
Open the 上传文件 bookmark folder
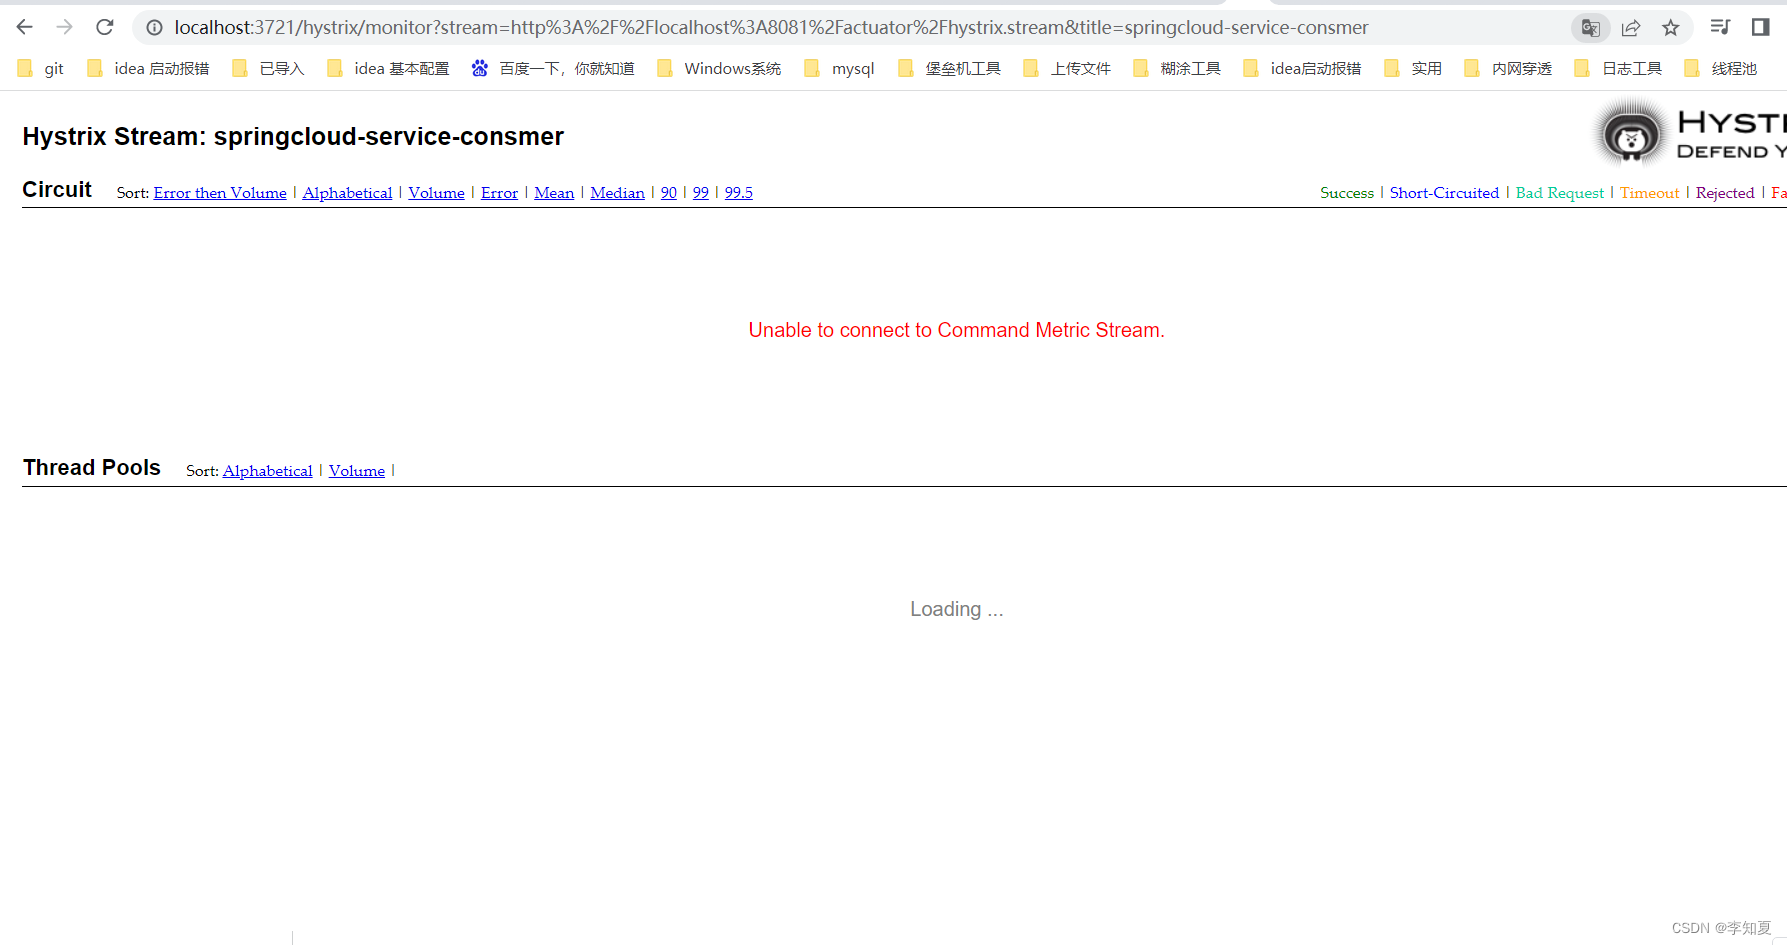tap(1067, 68)
